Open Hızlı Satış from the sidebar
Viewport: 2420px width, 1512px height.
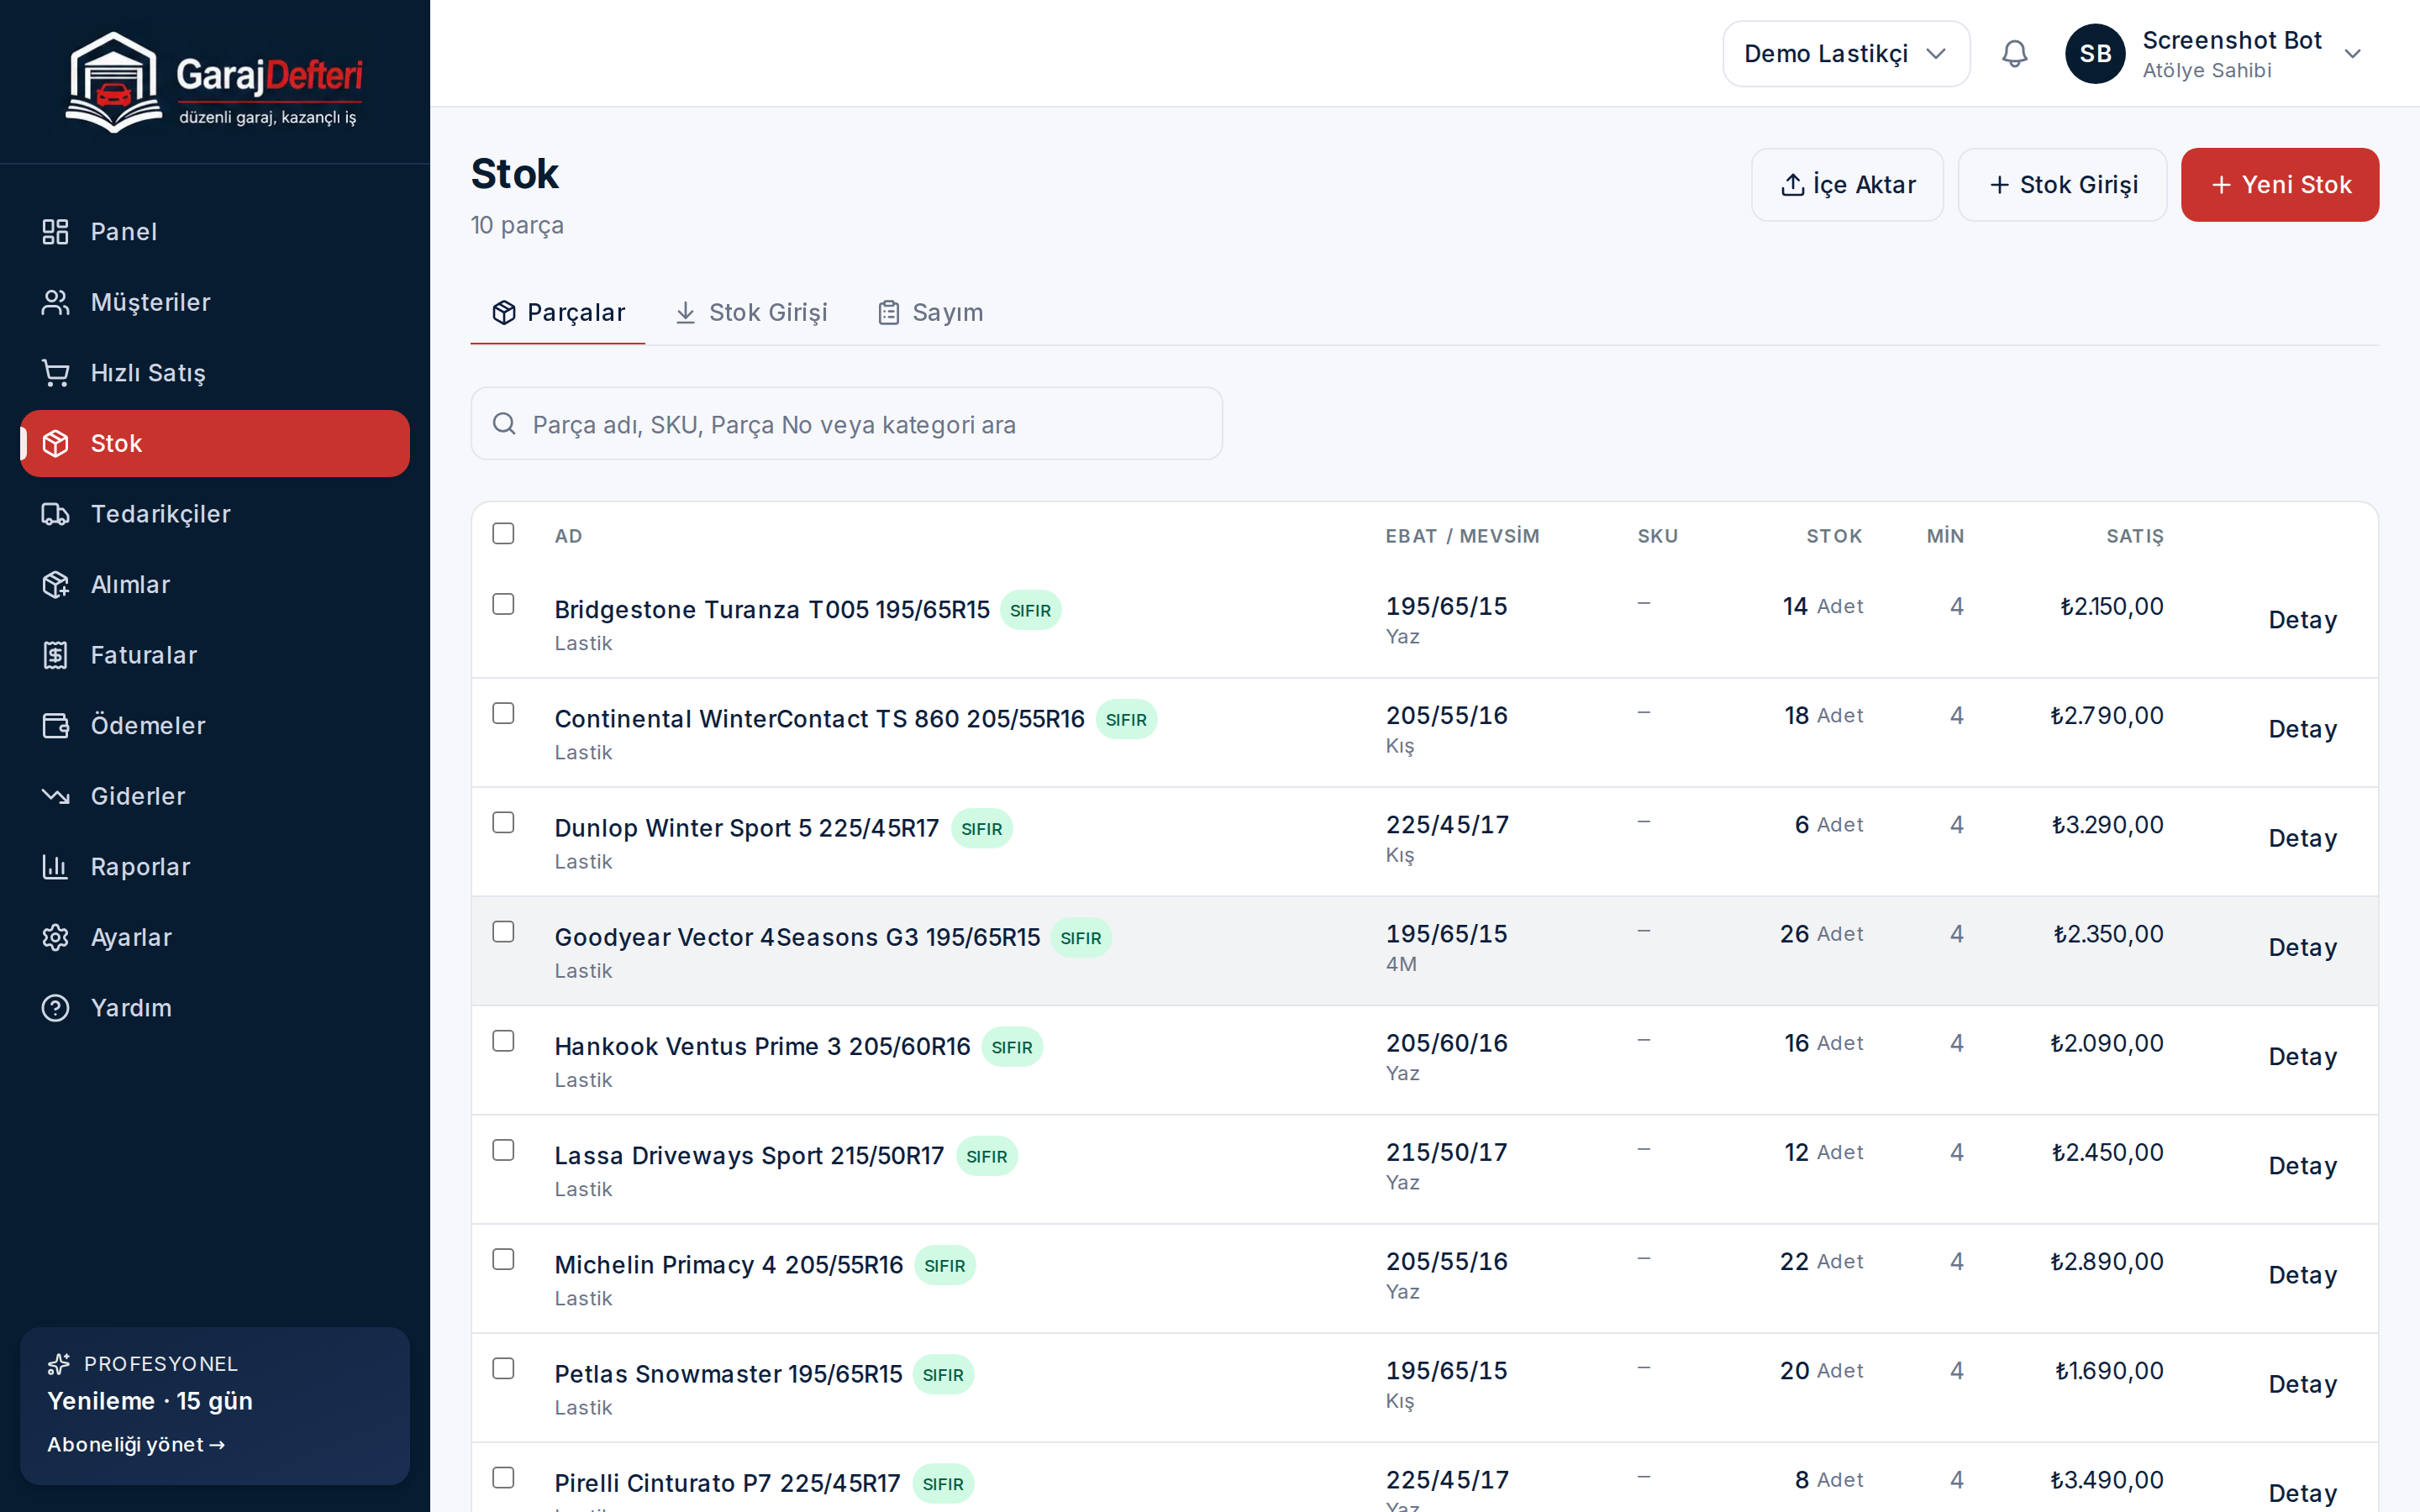click(x=215, y=373)
